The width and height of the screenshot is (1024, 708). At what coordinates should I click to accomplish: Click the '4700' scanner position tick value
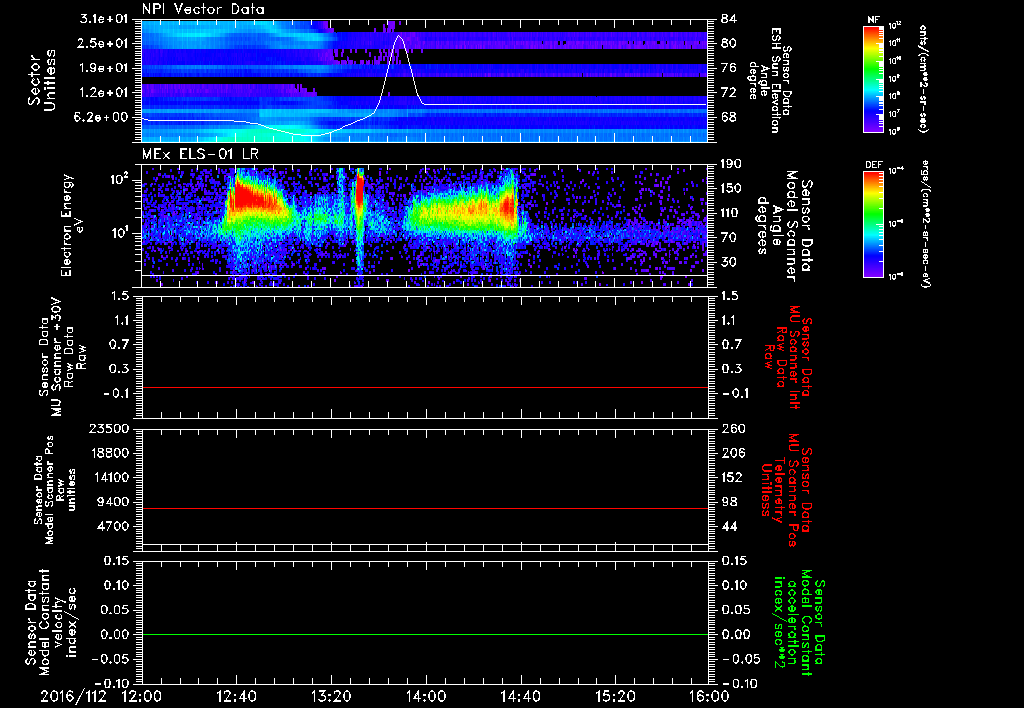112,526
